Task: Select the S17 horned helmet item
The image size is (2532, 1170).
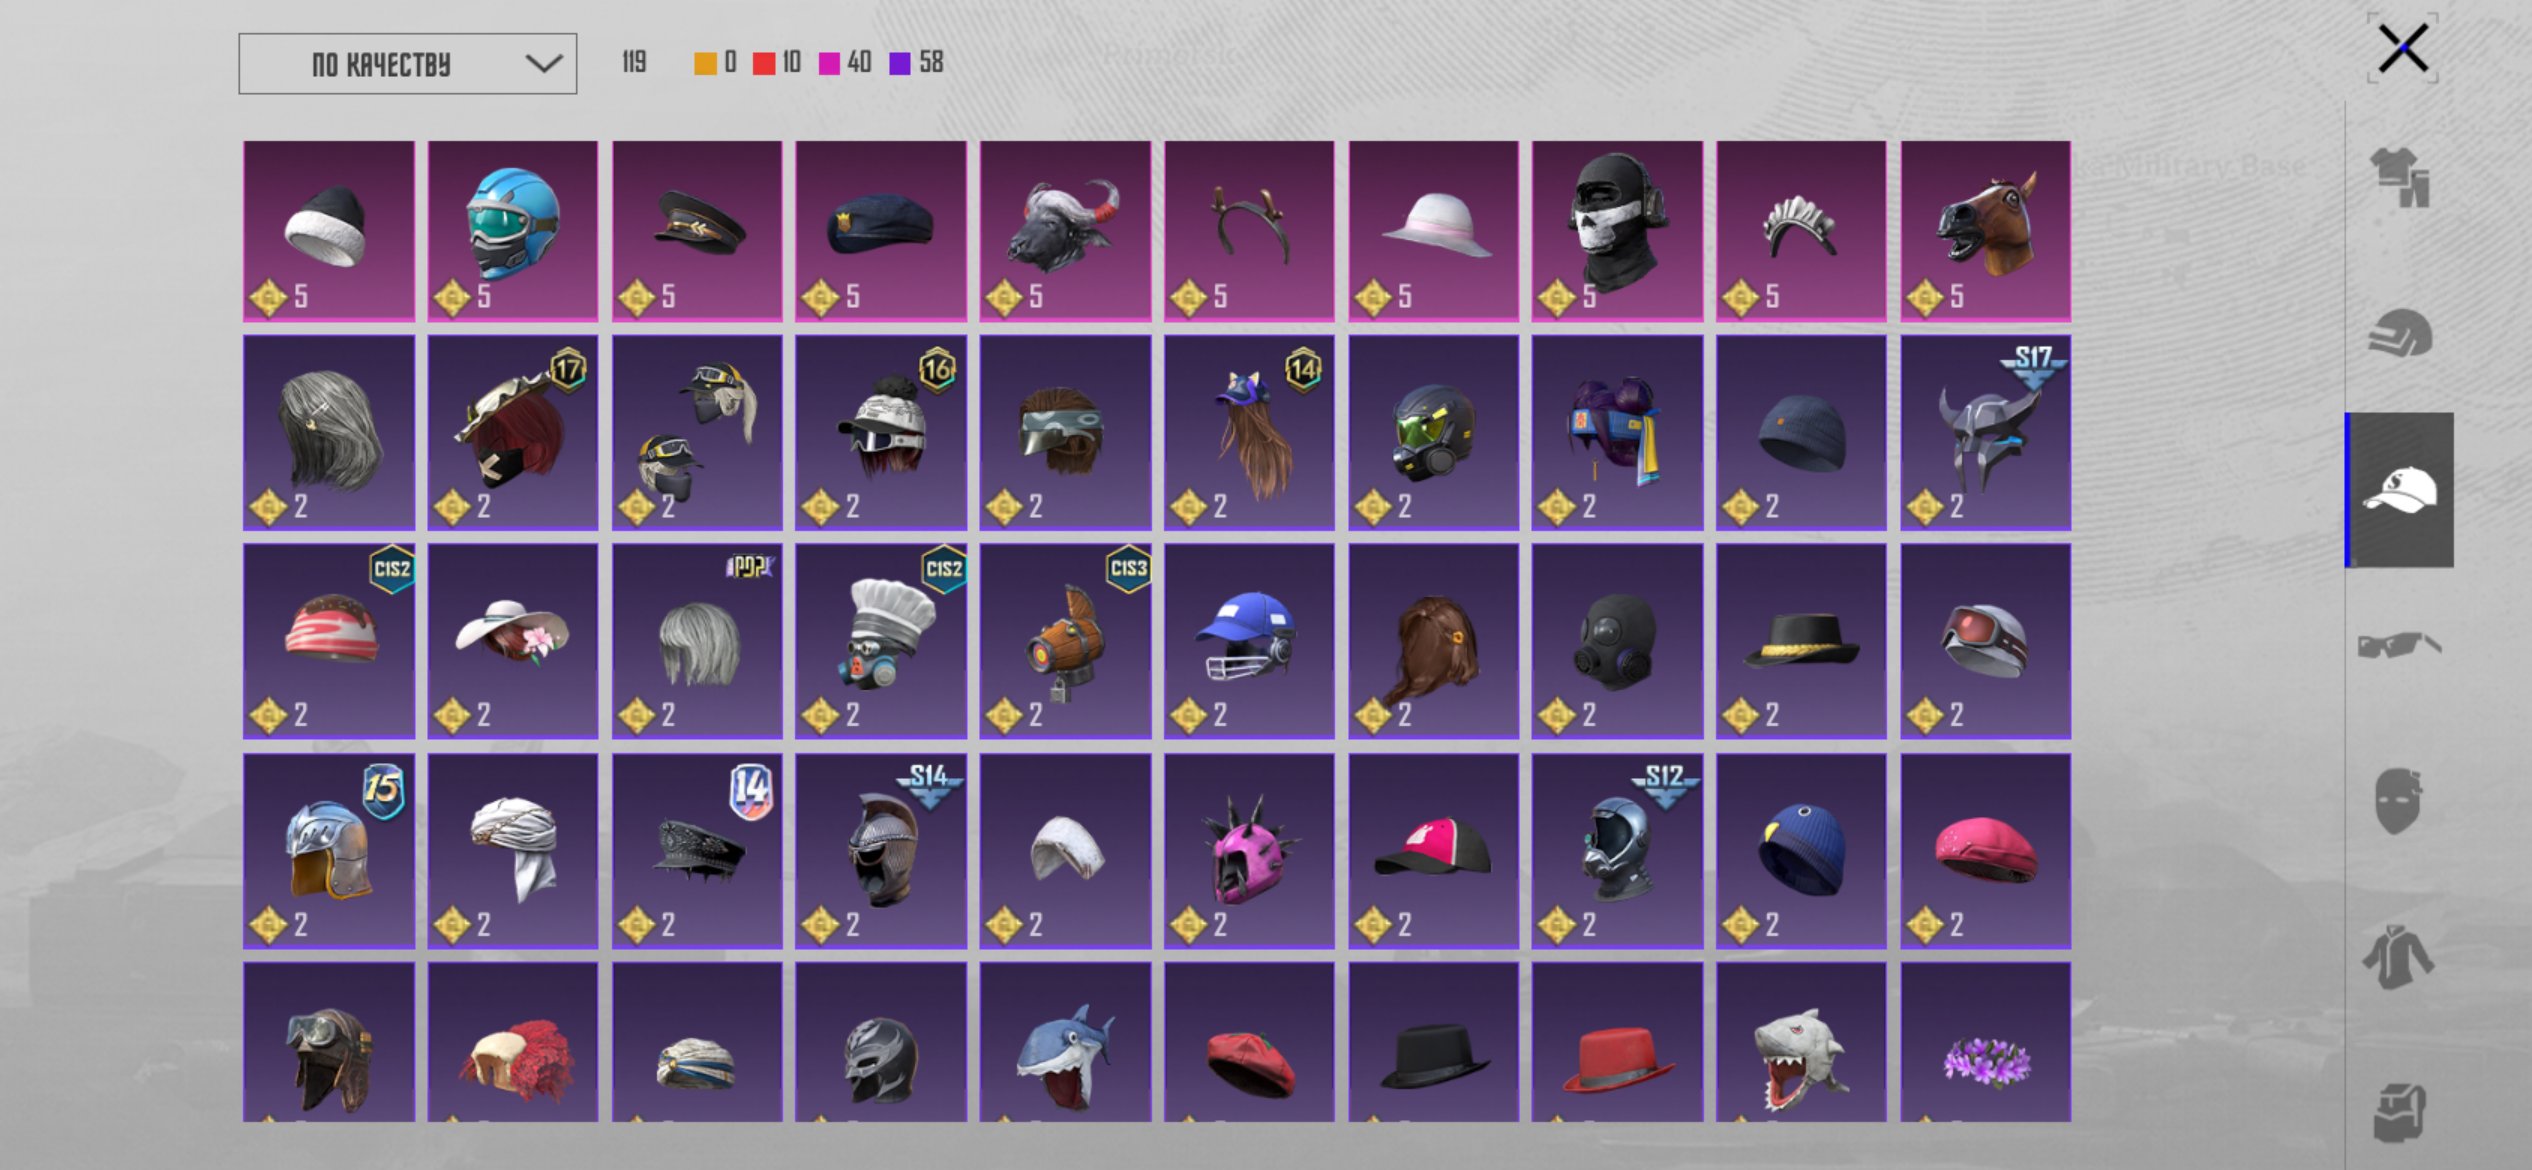Action: pyautogui.click(x=1985, y=433)
